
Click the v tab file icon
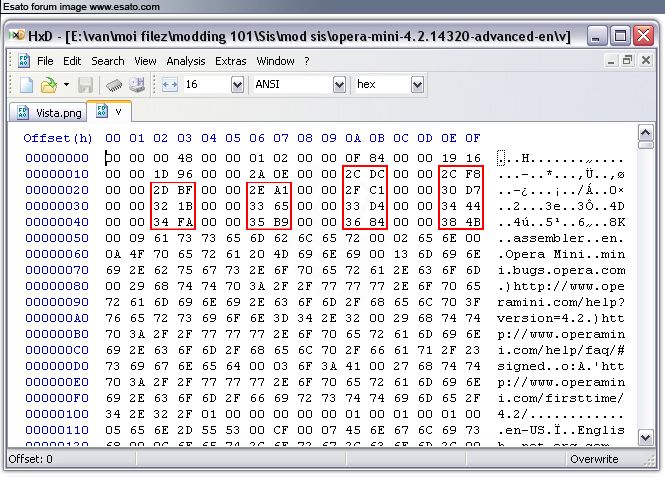click(x=102, y=111)
